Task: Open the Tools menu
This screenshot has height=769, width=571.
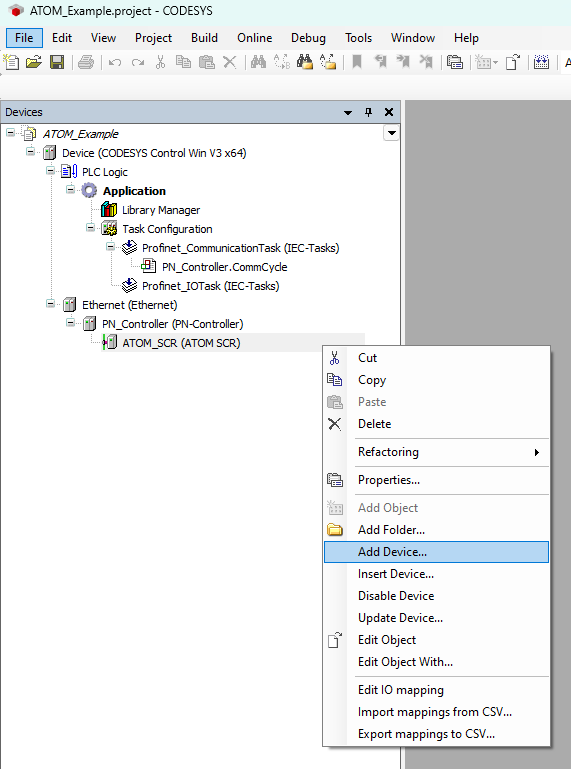Action: [359, 38]
